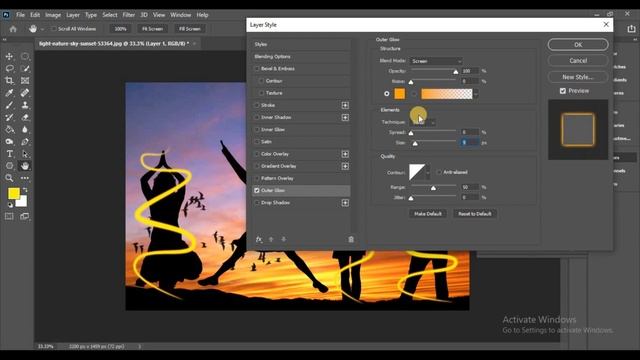Open the Window menu
The image size is (640, 360).
[180, 15]
